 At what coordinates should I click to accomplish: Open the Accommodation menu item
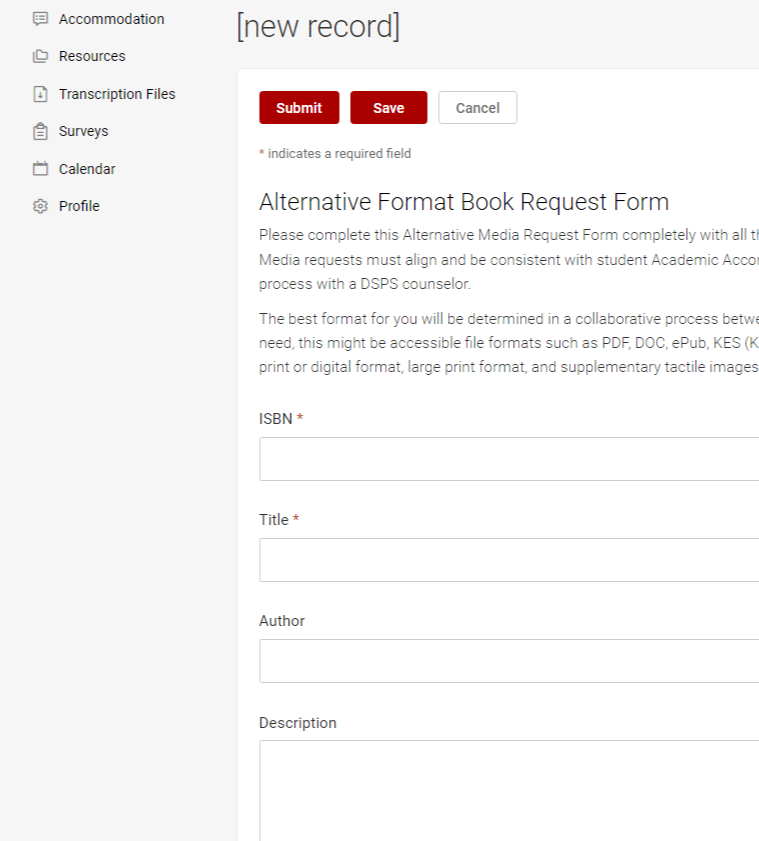point(112,19)
